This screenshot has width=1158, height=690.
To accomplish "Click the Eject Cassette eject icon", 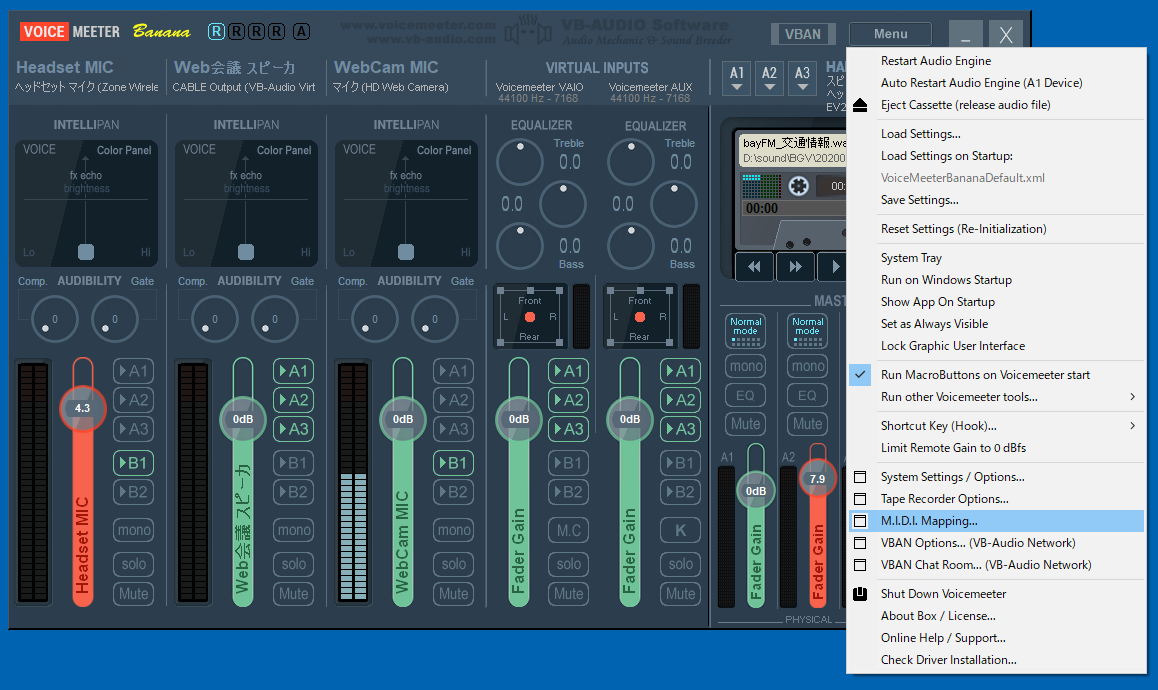I will pos(860,105).
